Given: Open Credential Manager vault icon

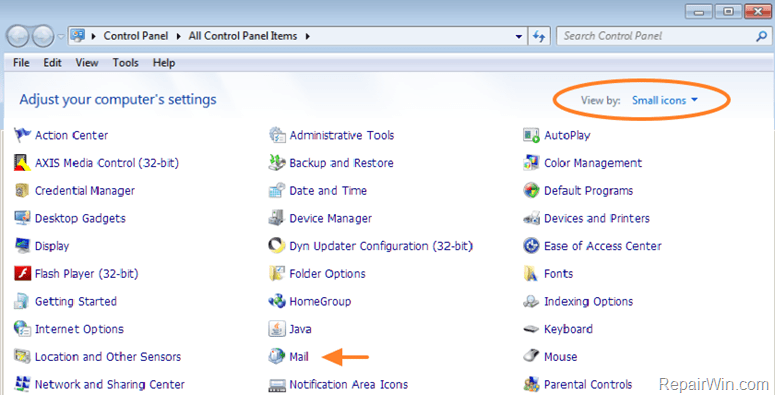Looking at the screenshot, I should pyautogui.click(x=22, y=190).
